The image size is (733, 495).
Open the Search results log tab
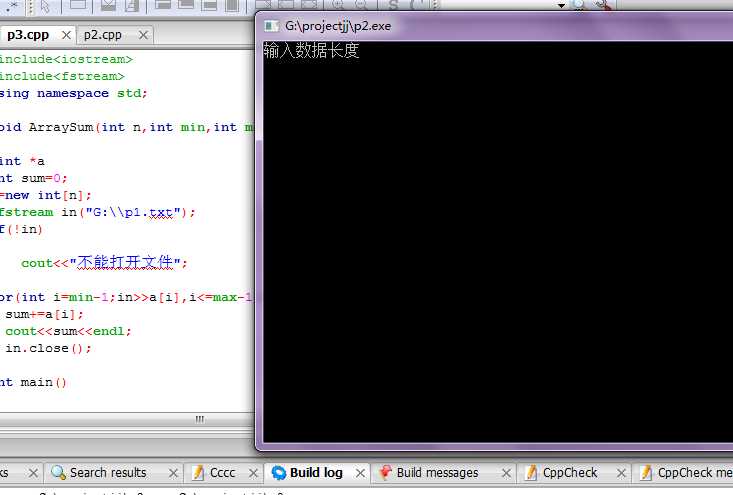108,473
